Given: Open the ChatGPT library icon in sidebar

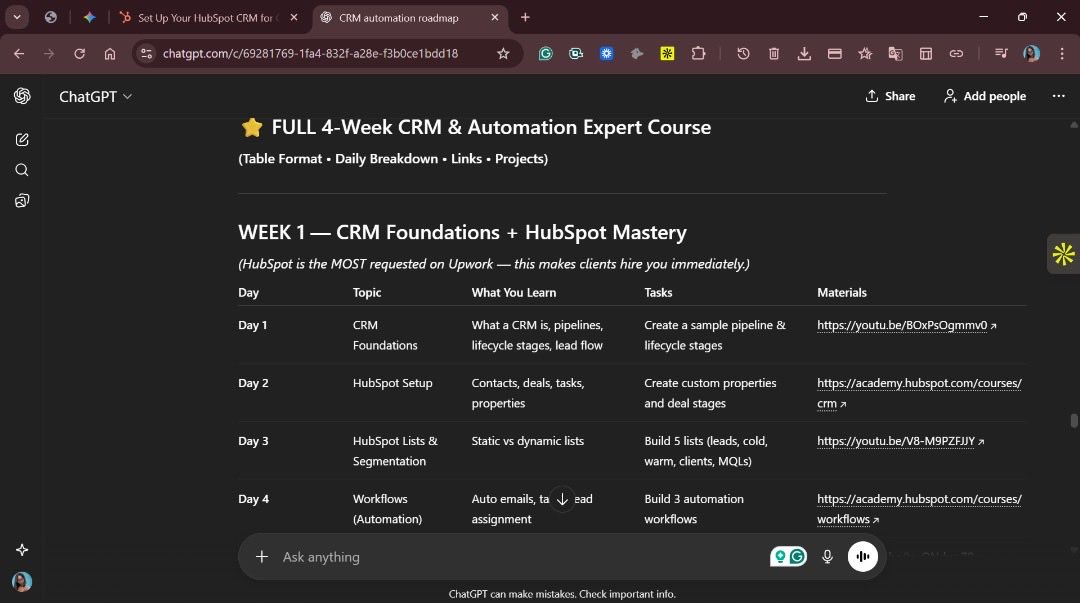Looking at the screenshot, I should coord(22,200).
